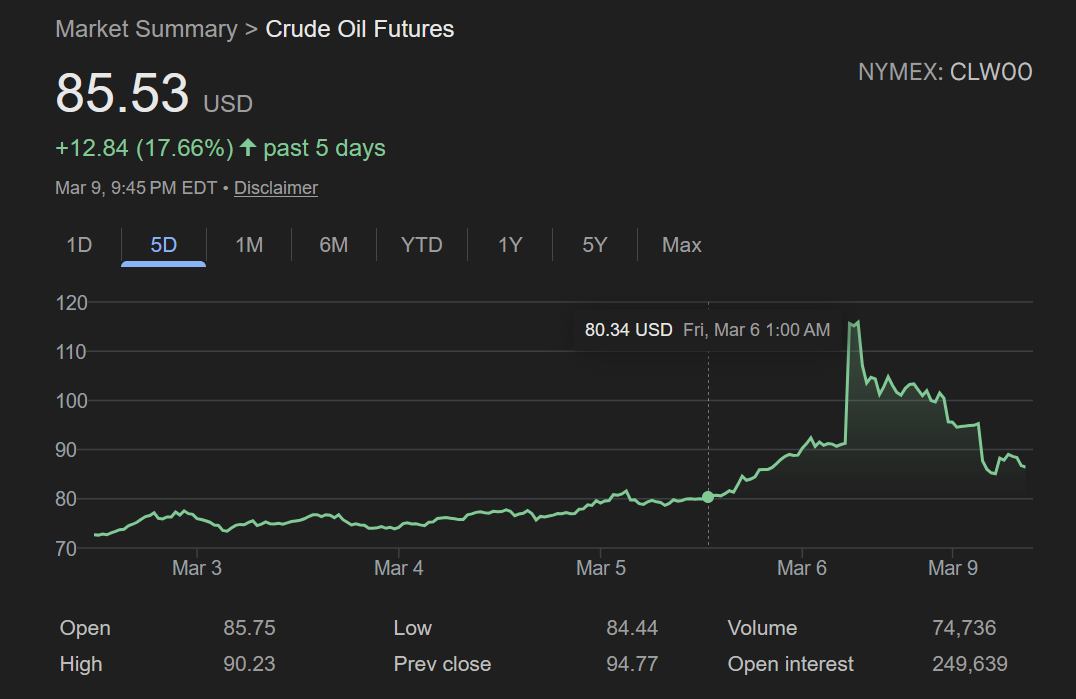Switch to the 1M chart range
1076x699 pixels.
pos(249,245)
